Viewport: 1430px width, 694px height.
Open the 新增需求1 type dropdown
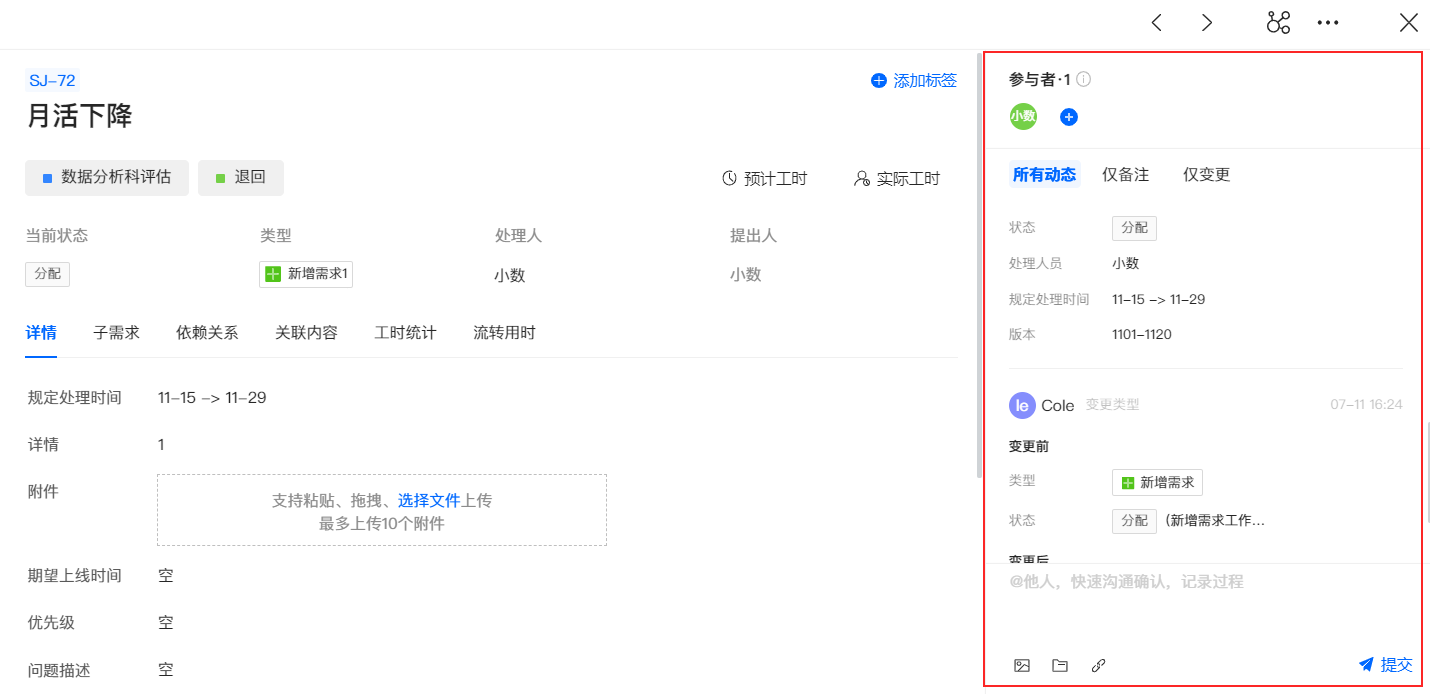click(306, 274)
